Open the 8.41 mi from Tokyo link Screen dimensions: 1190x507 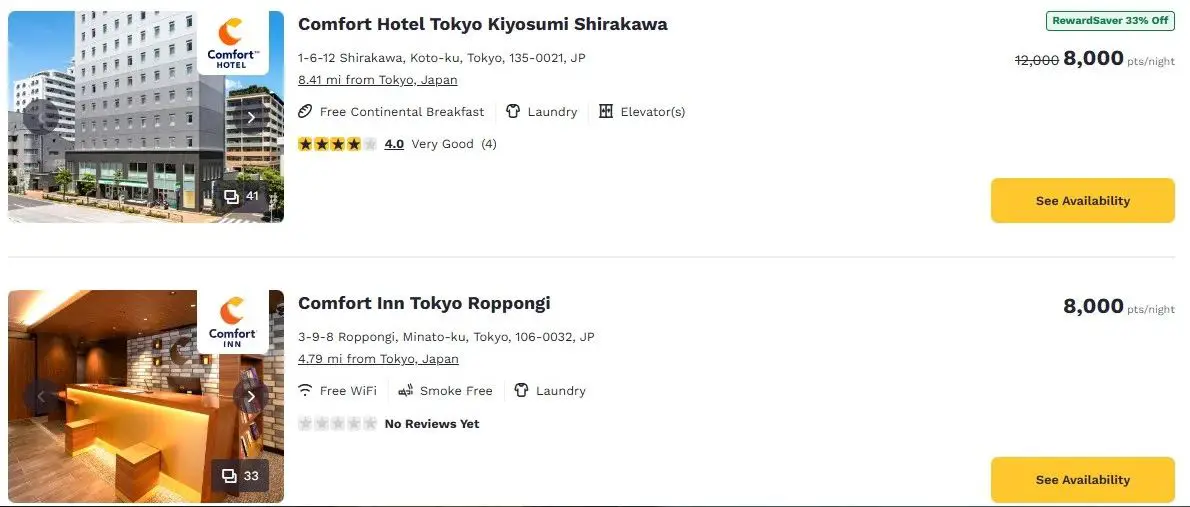pos(377,80)
